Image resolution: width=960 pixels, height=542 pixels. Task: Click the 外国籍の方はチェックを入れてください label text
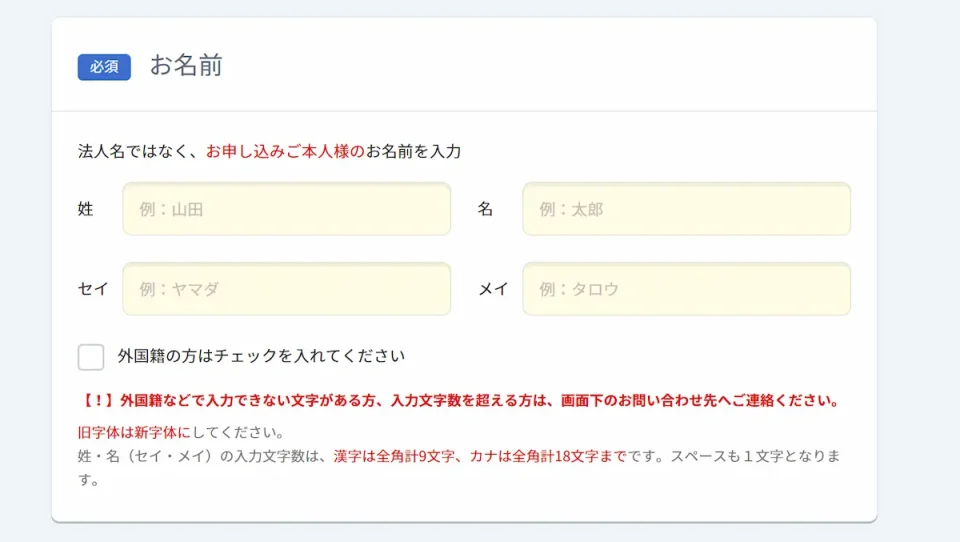tap(261, 356)
